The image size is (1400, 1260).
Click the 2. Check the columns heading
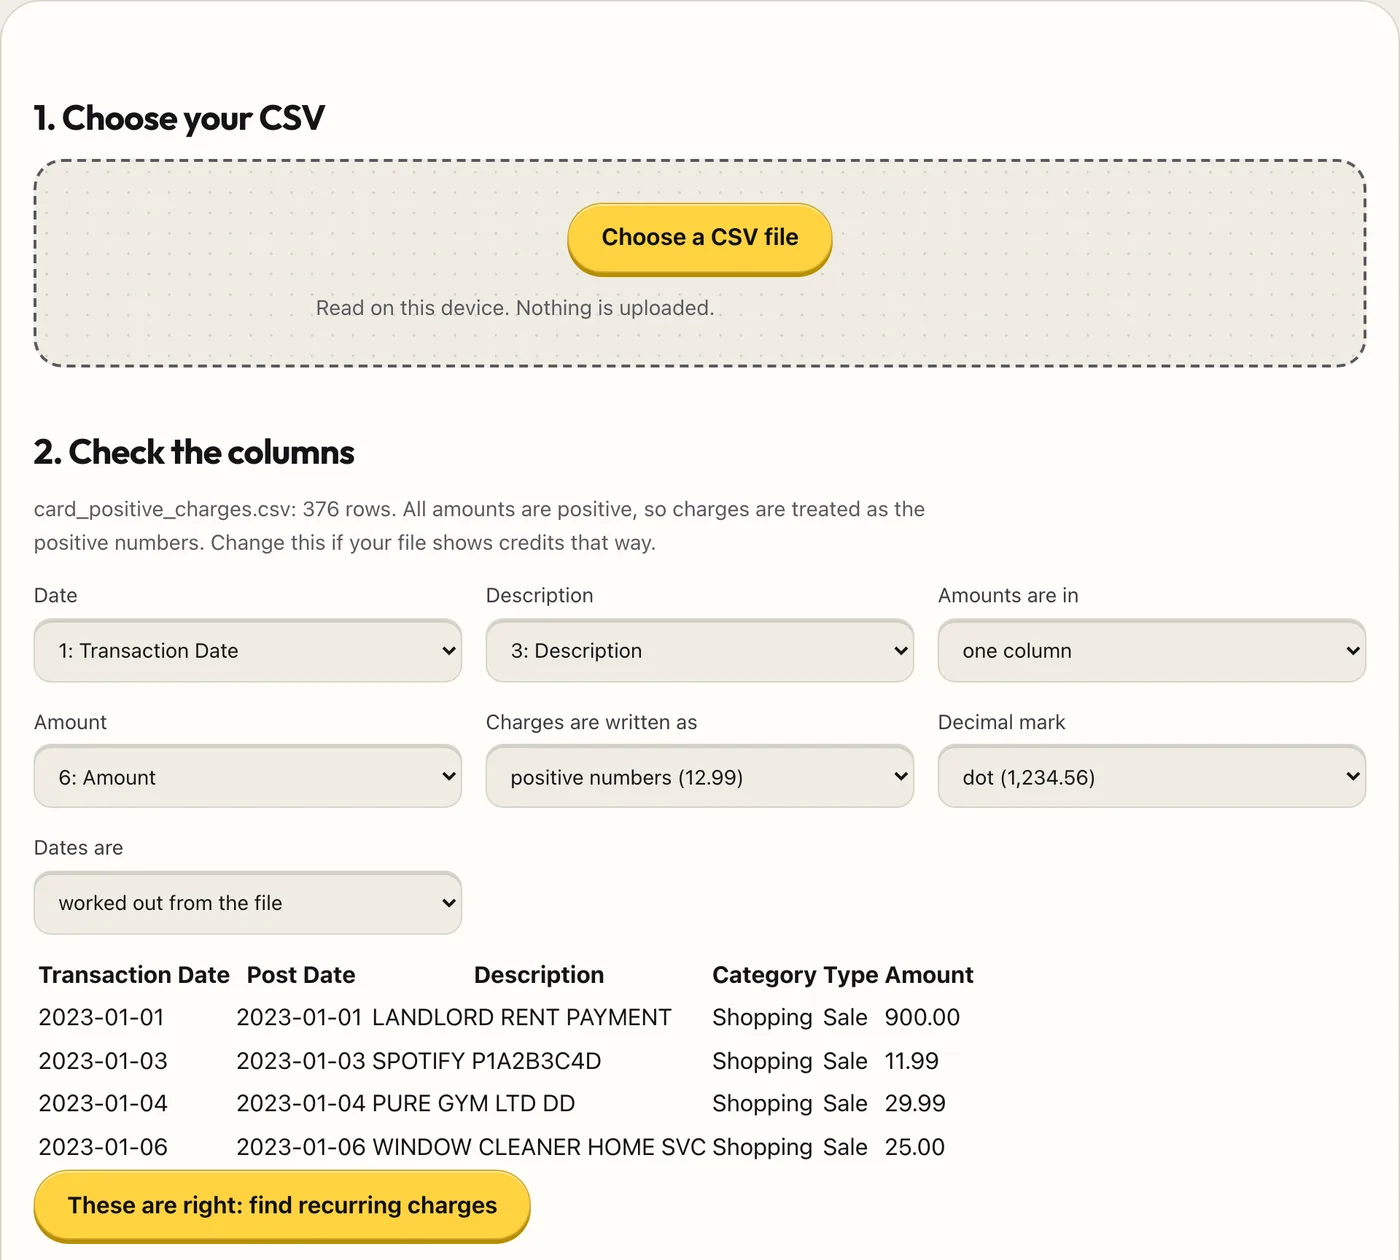pos(194,452)
